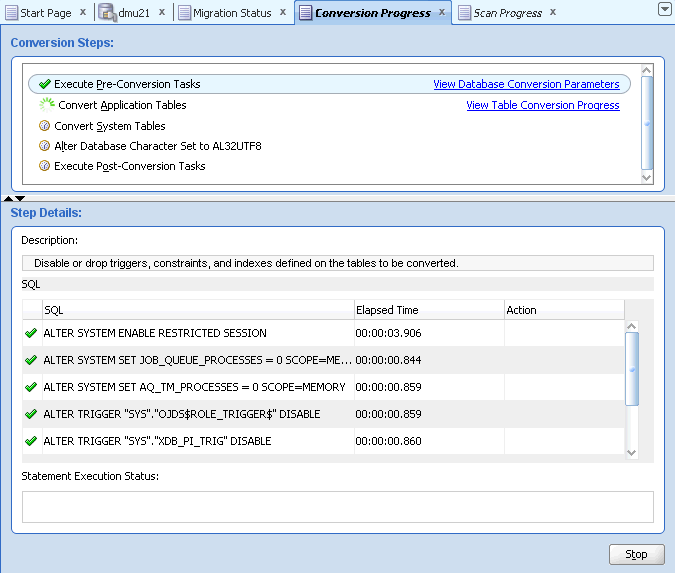Select Alter Database Character Set to AL32UTF8 step
Viewport: 675px width, 573px height.
tap(158, 146)
